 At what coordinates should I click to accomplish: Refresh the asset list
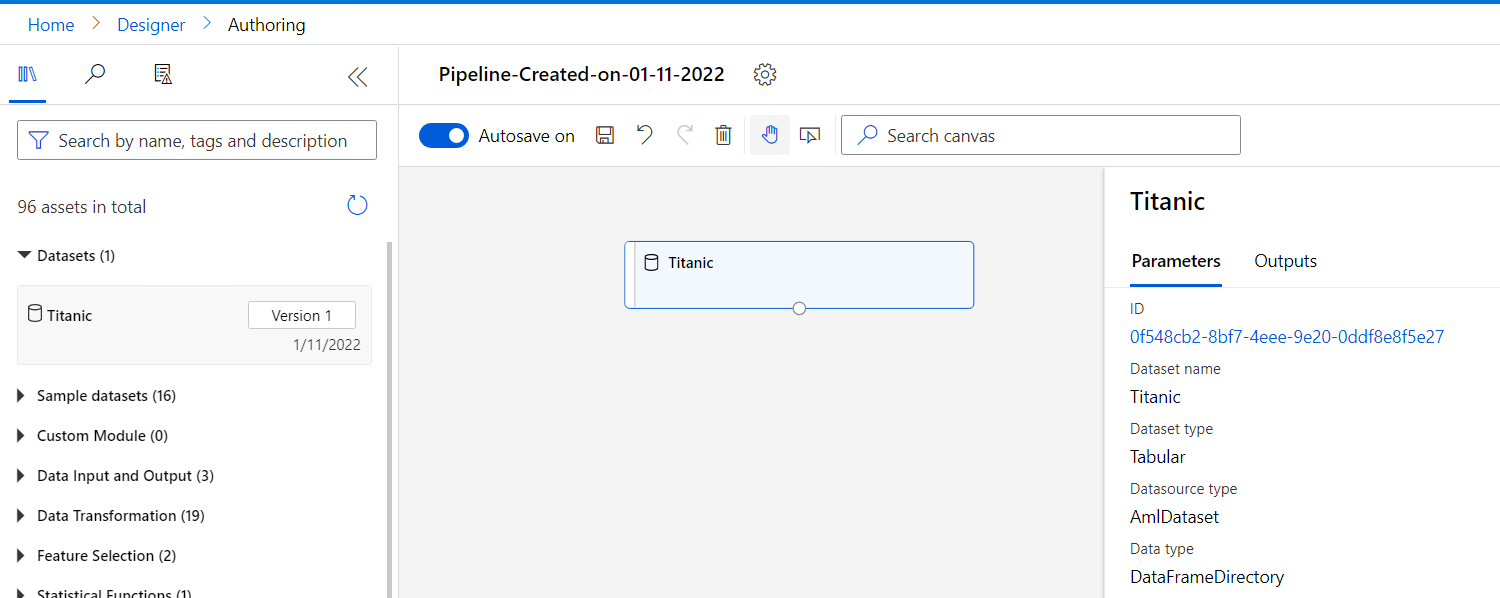[x=357, y=206]
